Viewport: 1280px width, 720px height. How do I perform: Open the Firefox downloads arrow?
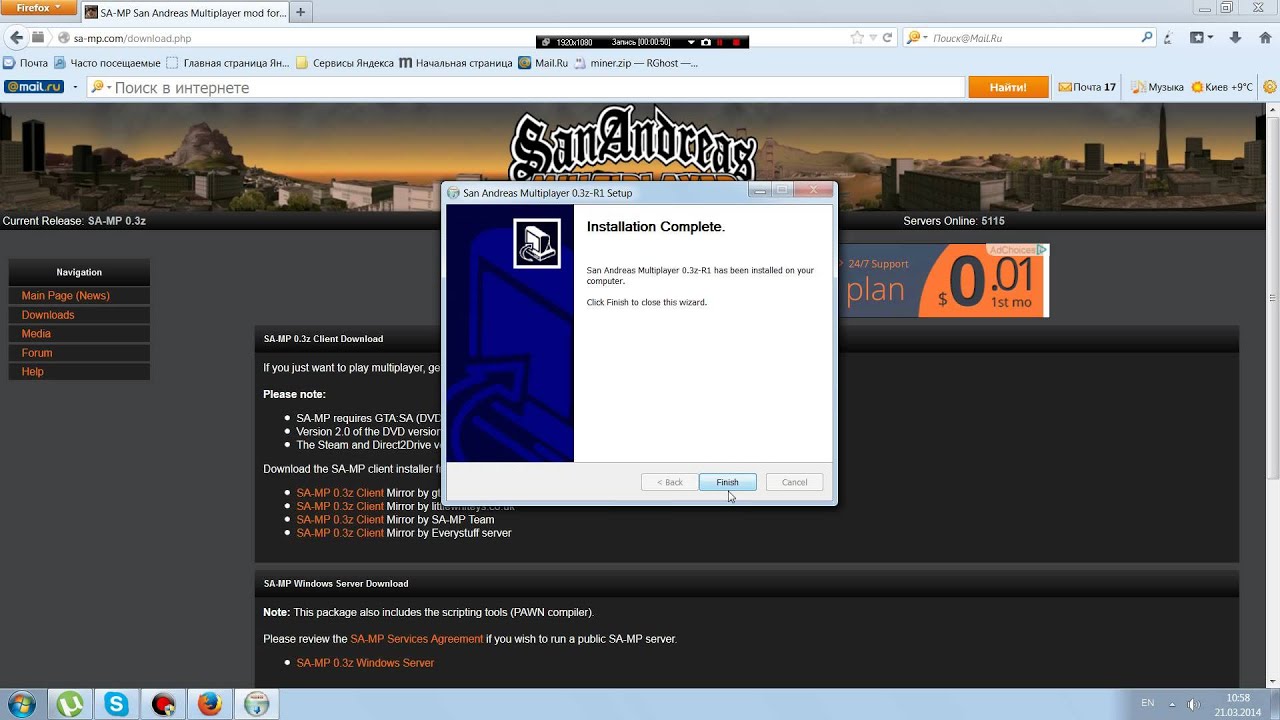click(1236, 38)
